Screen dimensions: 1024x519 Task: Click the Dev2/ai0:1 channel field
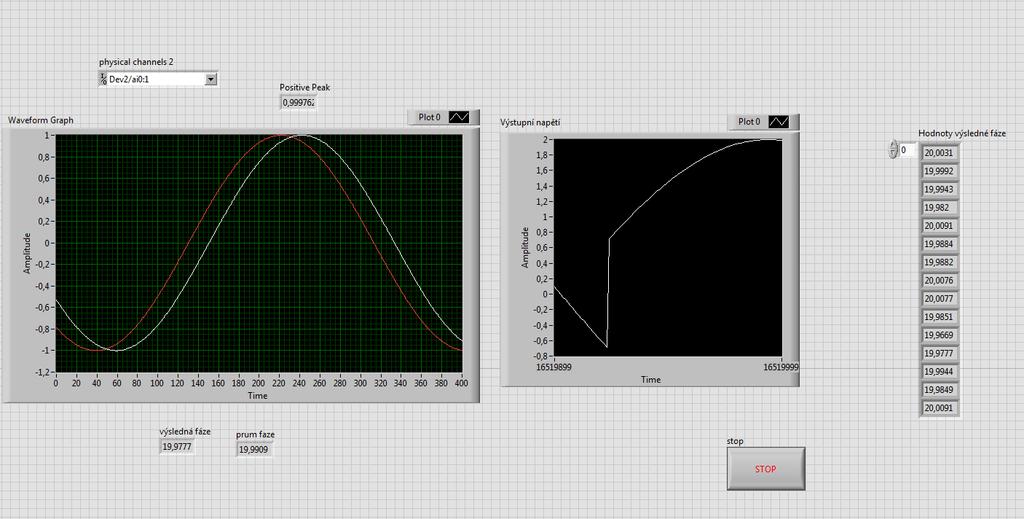point(156,79)
